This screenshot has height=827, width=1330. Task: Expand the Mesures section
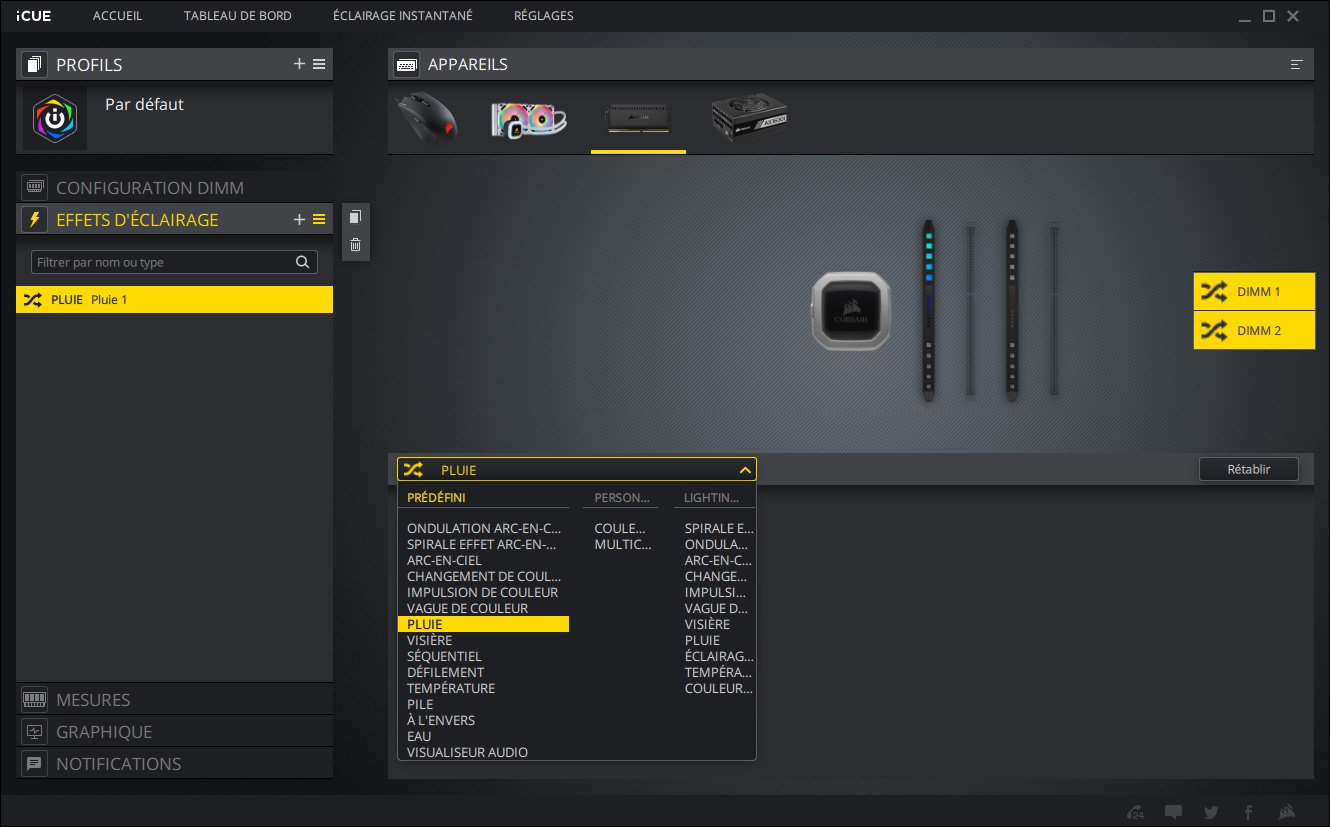[174, 700]
